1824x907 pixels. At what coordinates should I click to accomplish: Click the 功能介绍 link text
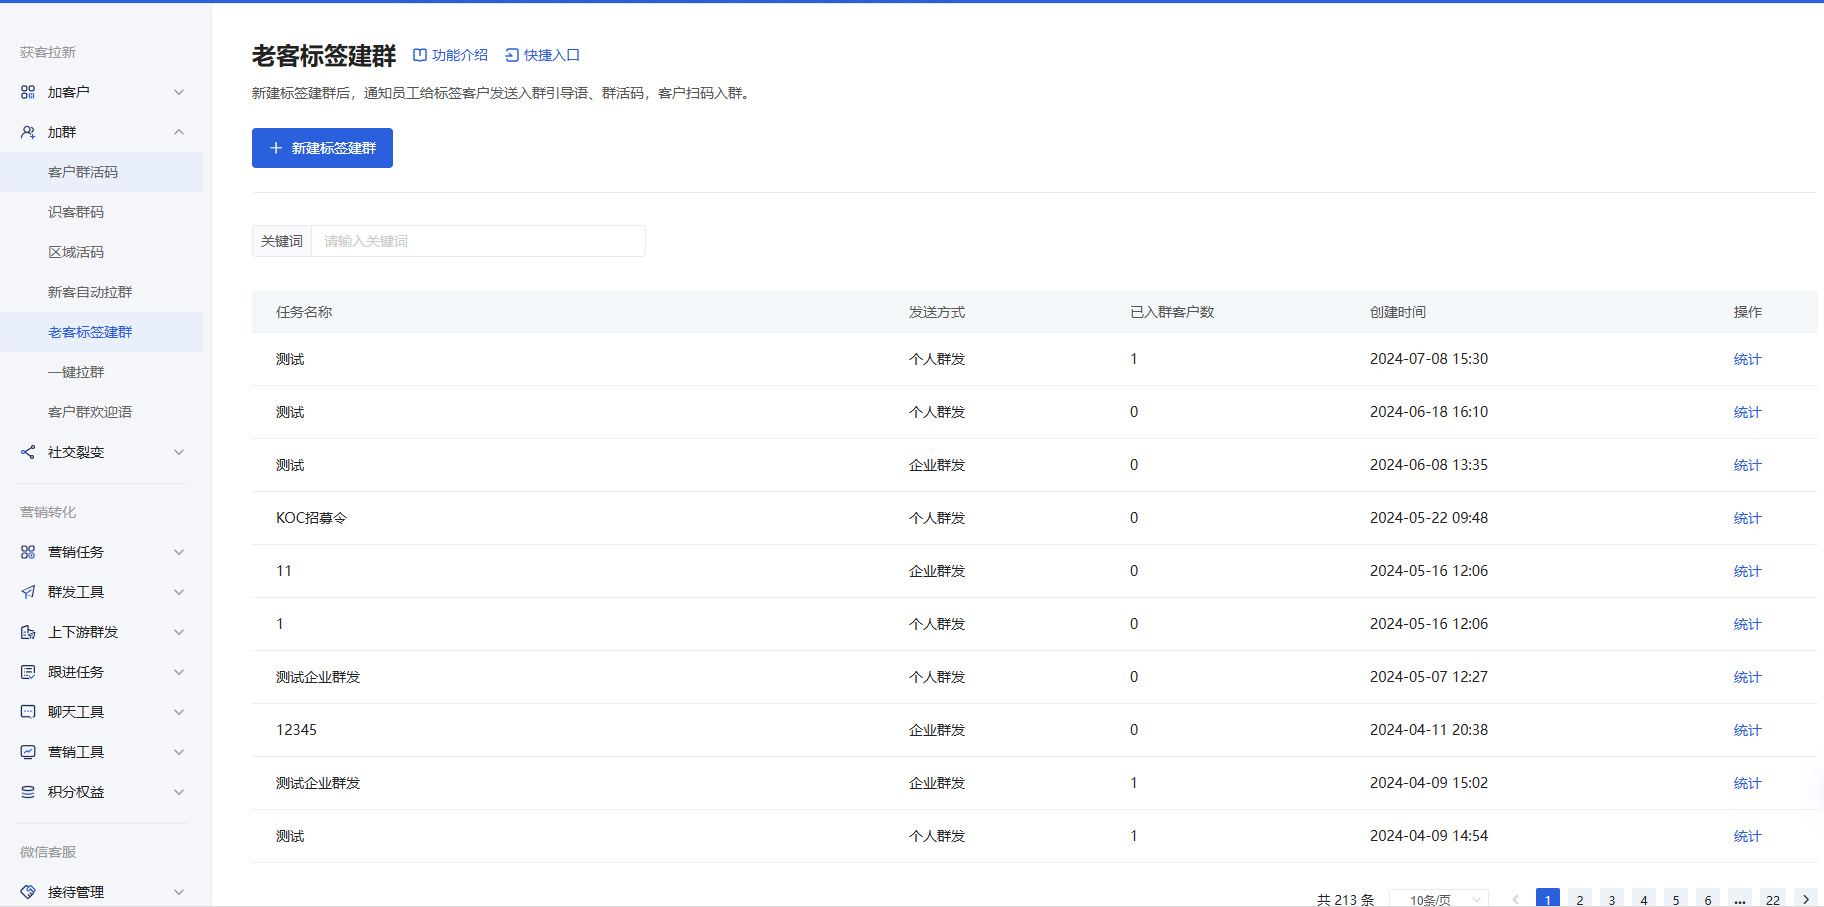point(460,55)
